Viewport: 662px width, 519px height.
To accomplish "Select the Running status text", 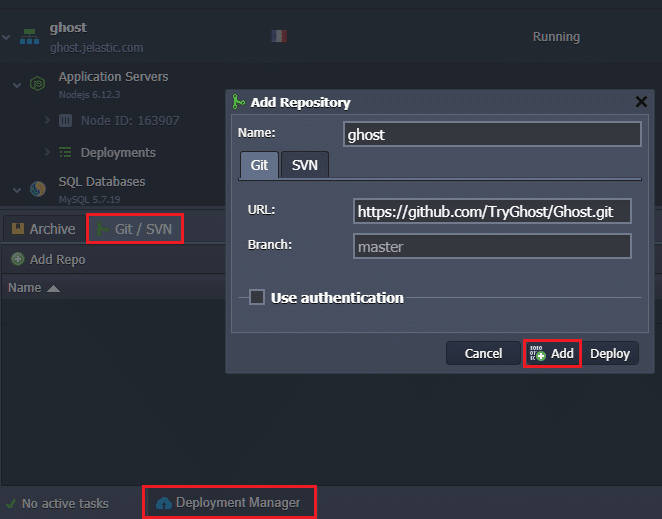I will [x=556, y=37].
